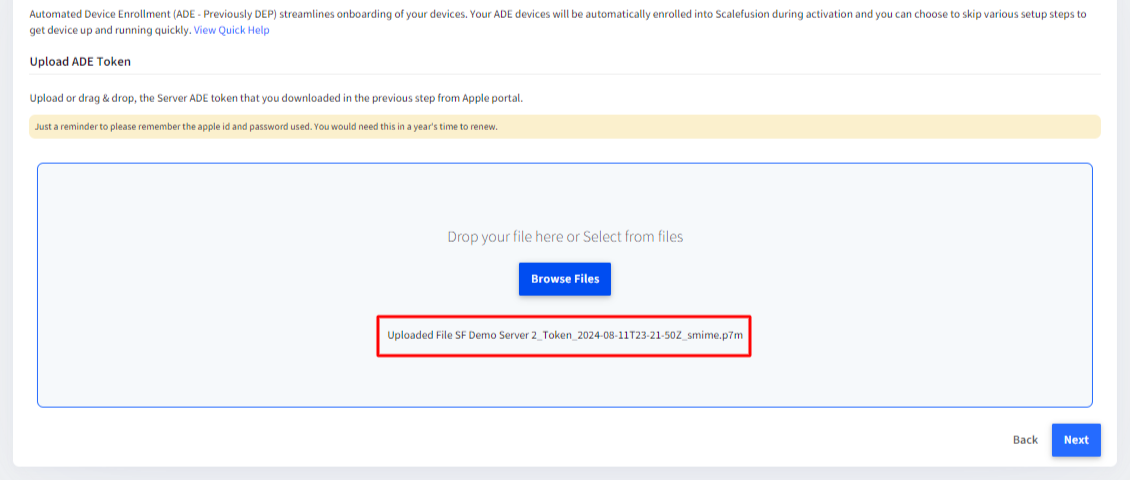Click the 'Upload or drag & drop' instruction line
Viewport: 1130px width, 480px height.
[x=276, y=98]
